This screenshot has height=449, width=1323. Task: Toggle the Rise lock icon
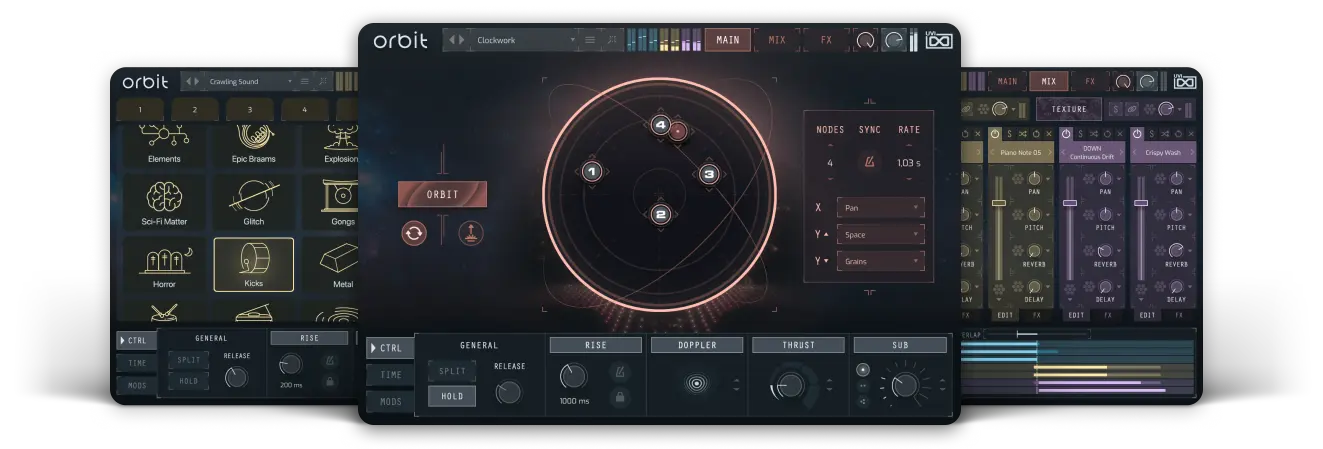point(620,398)
